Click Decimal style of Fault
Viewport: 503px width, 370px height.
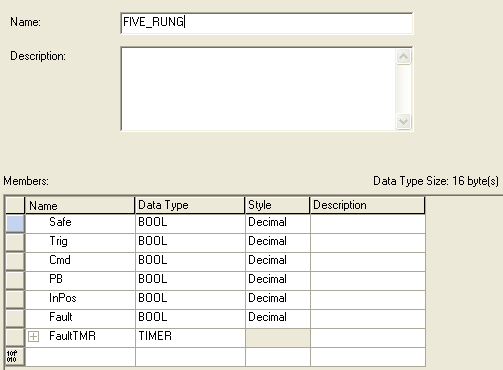[267, 317]
